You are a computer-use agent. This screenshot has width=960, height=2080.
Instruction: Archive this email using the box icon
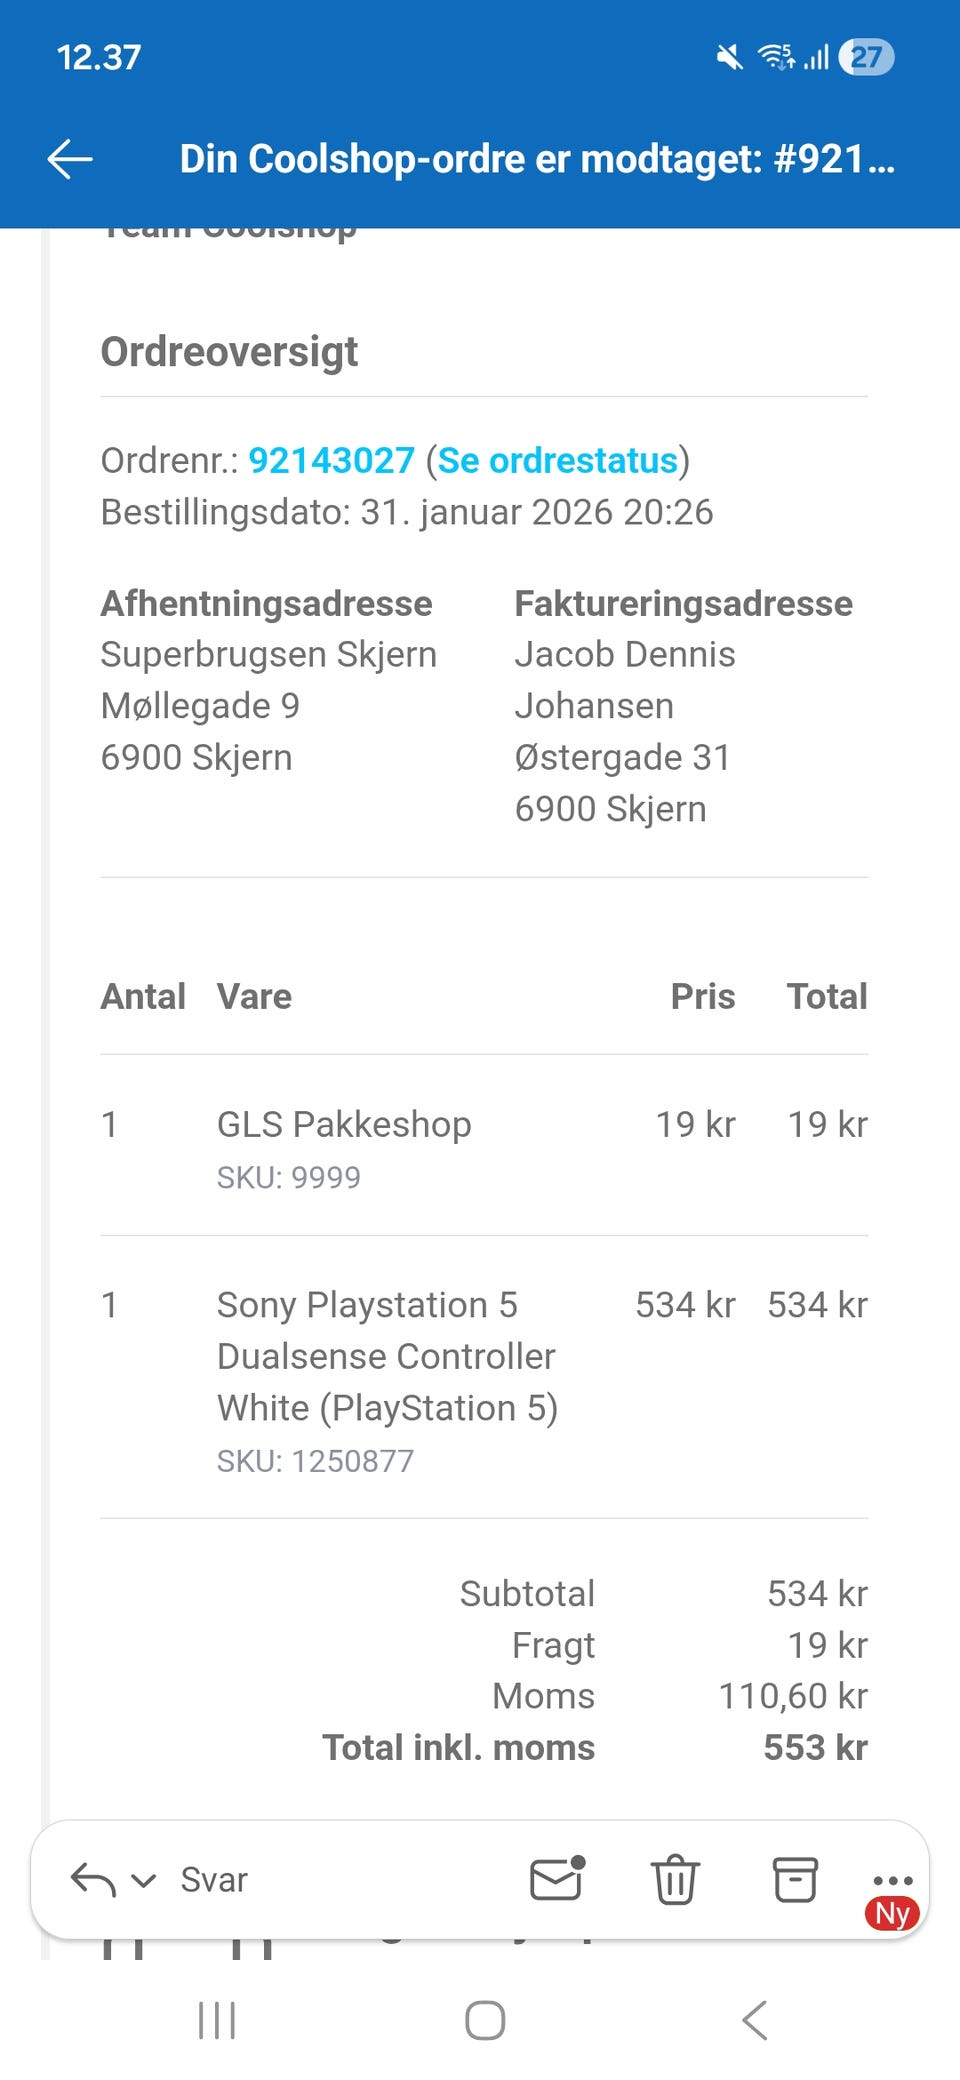(x=795, y=1879)
